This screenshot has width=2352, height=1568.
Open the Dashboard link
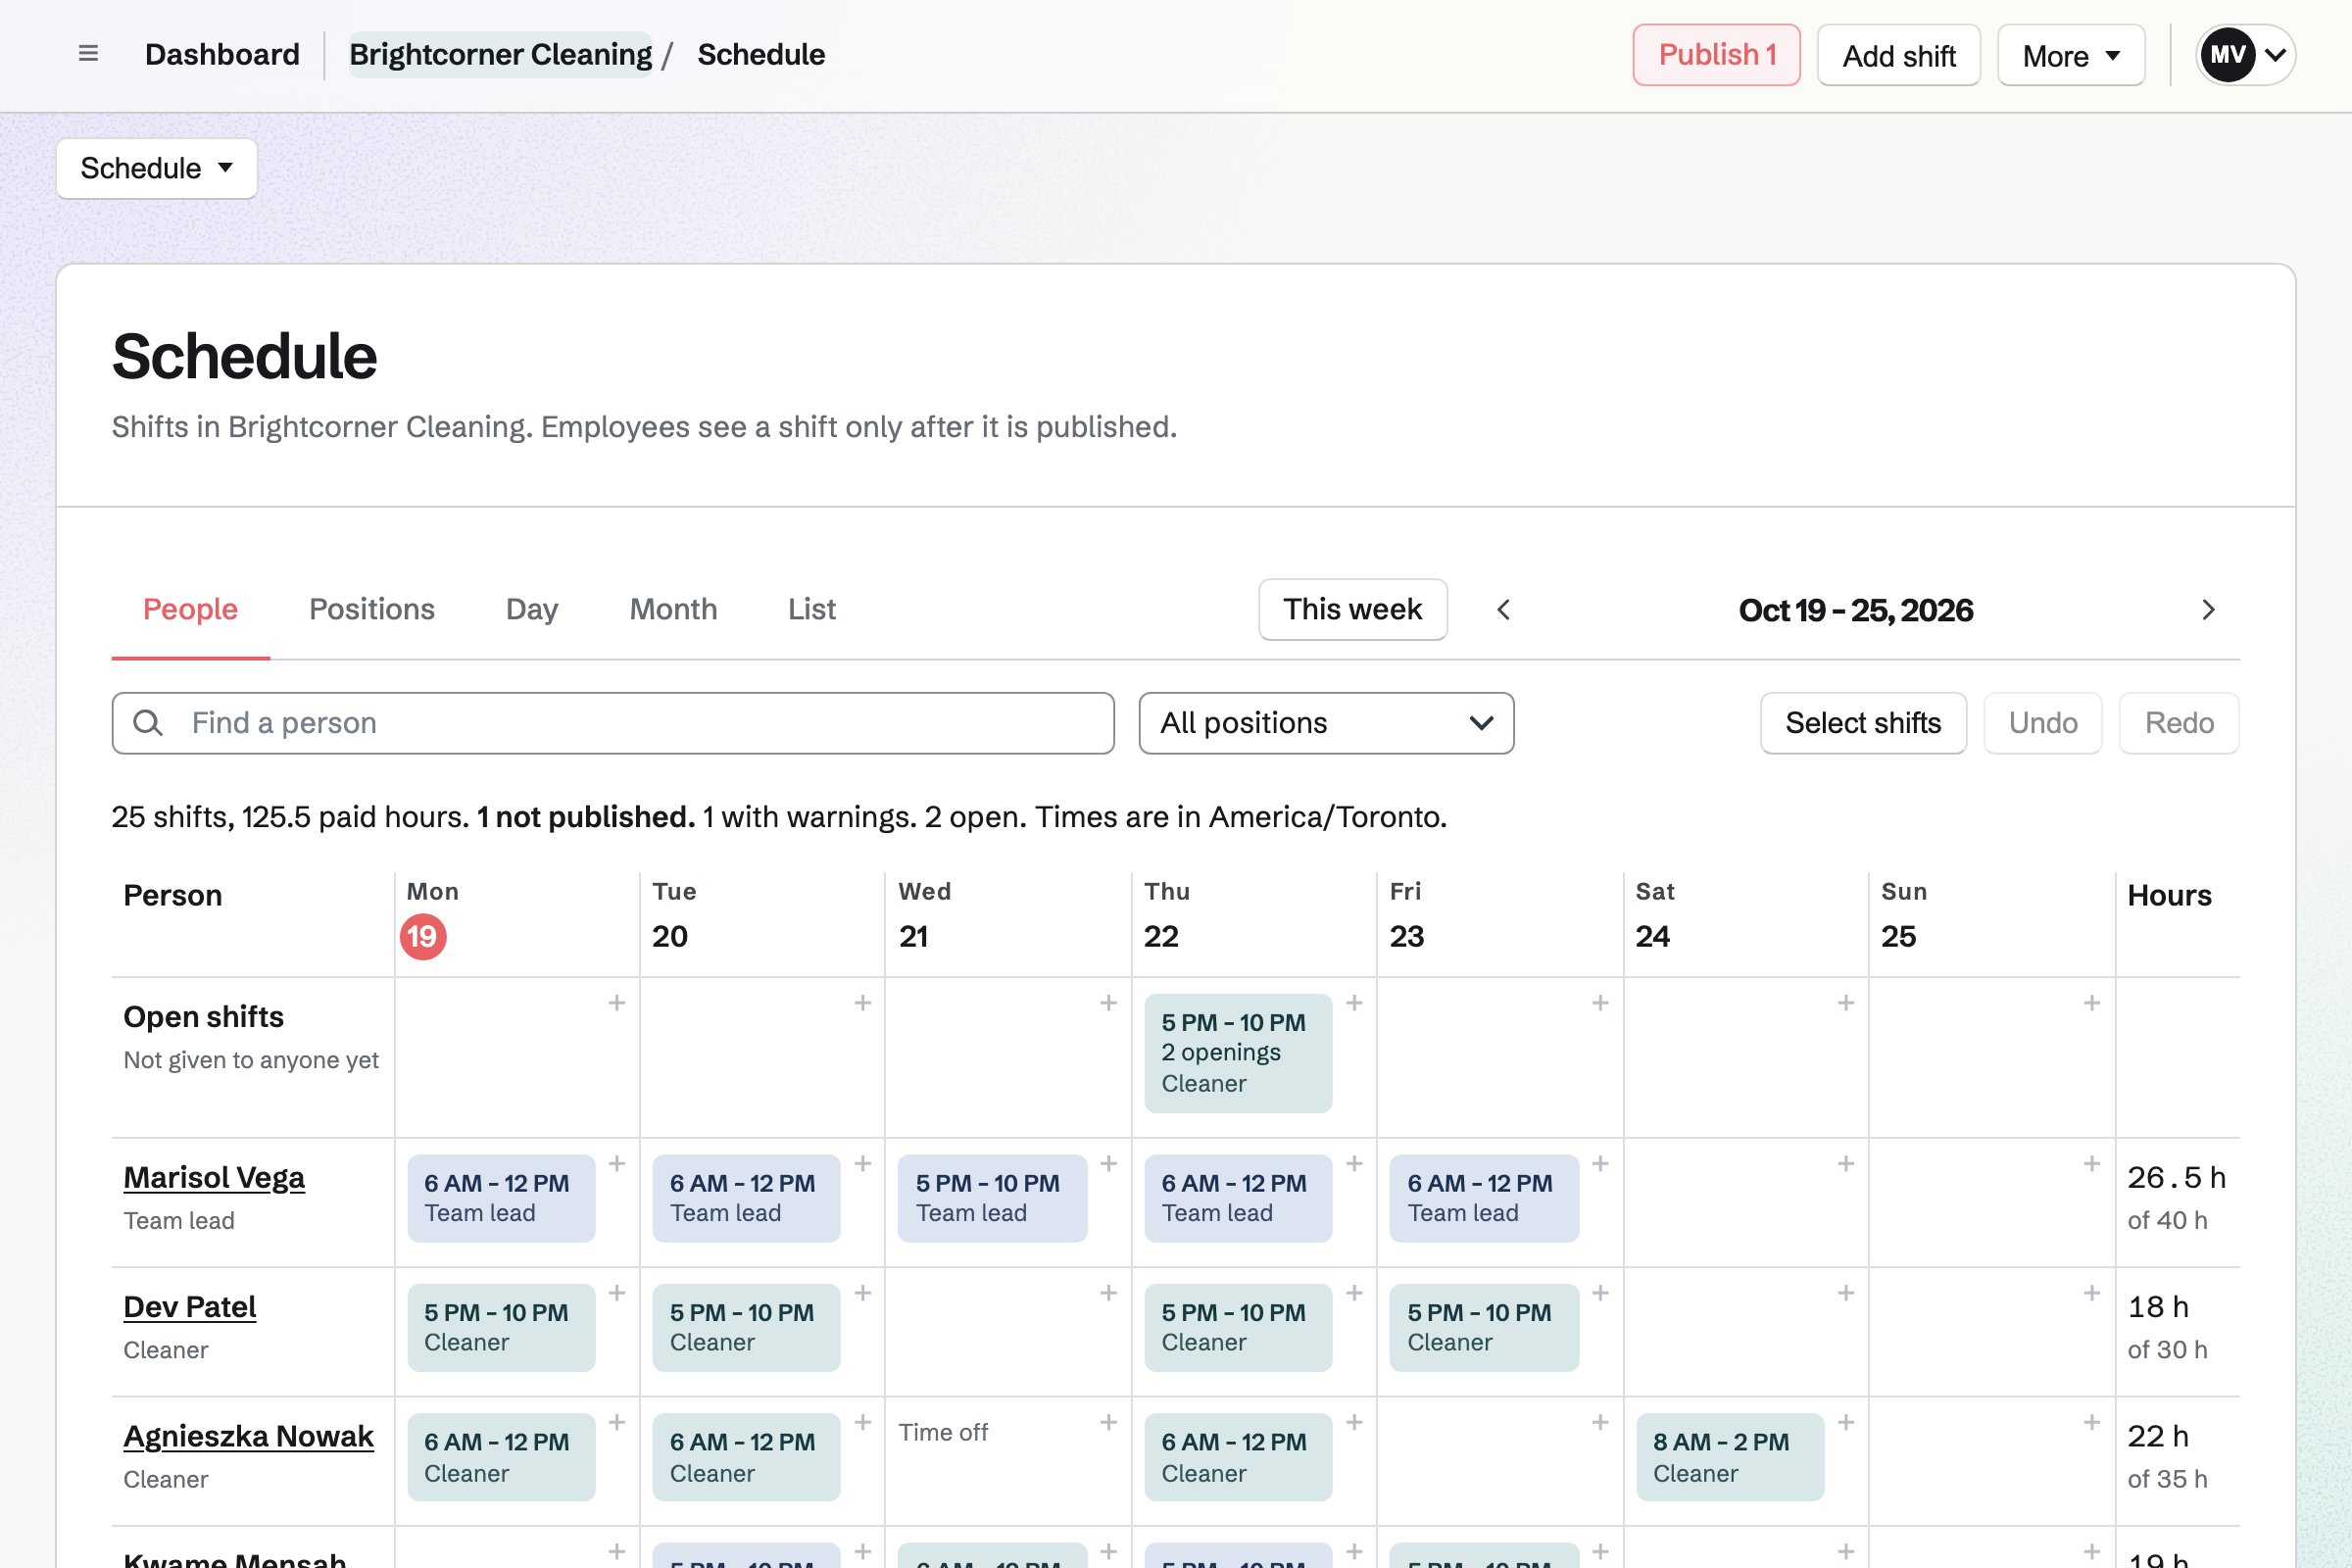tap(222, 54)
